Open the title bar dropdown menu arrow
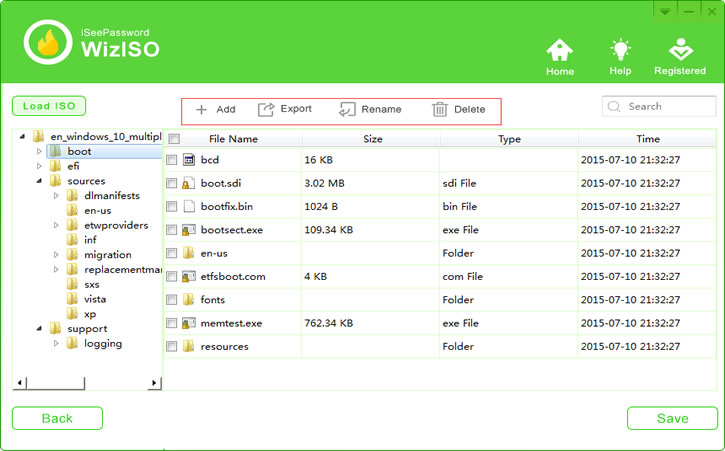The image size is (725, 451). 665,11
